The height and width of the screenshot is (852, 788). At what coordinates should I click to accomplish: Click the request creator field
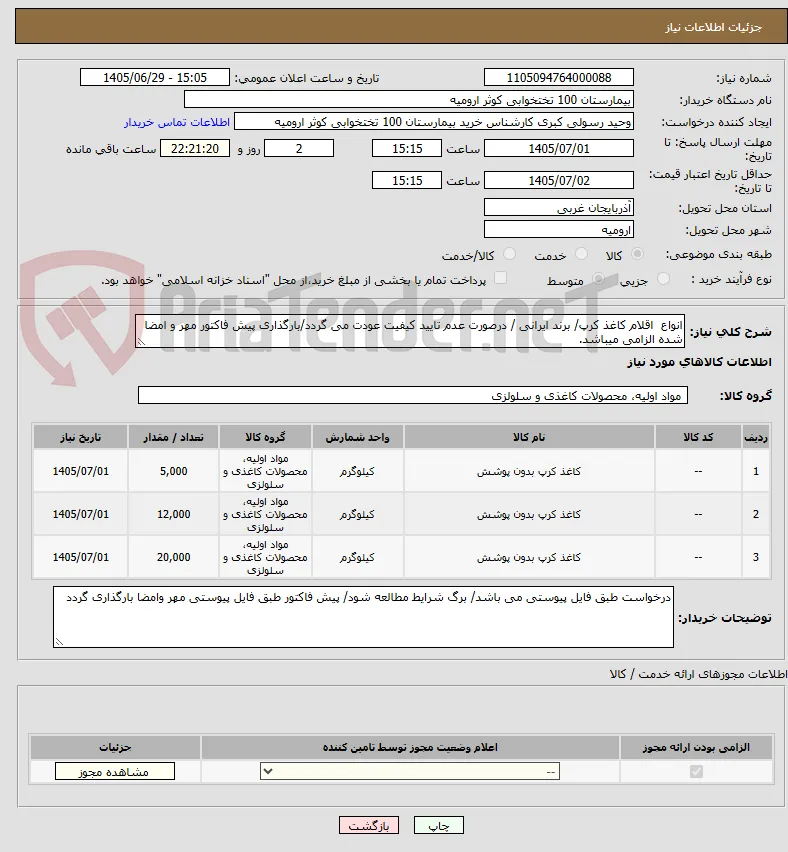click(x=434, y=122)
